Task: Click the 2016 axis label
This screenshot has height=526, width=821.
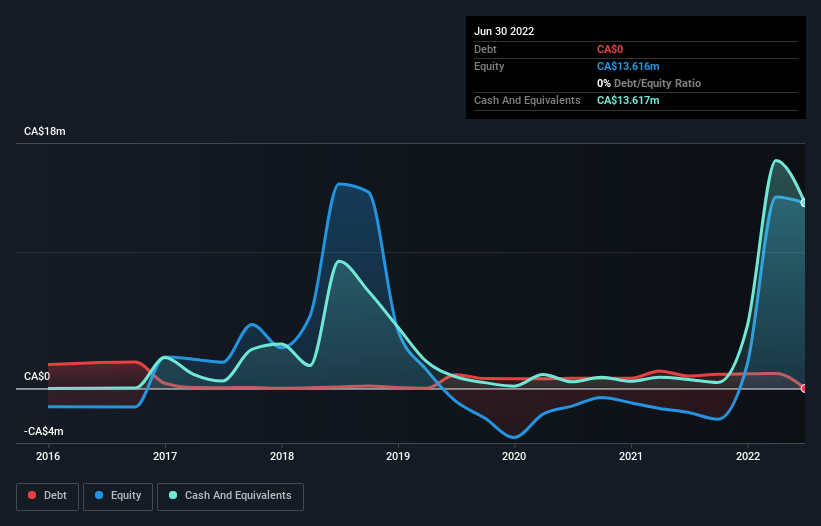Action: pos(48,456)
